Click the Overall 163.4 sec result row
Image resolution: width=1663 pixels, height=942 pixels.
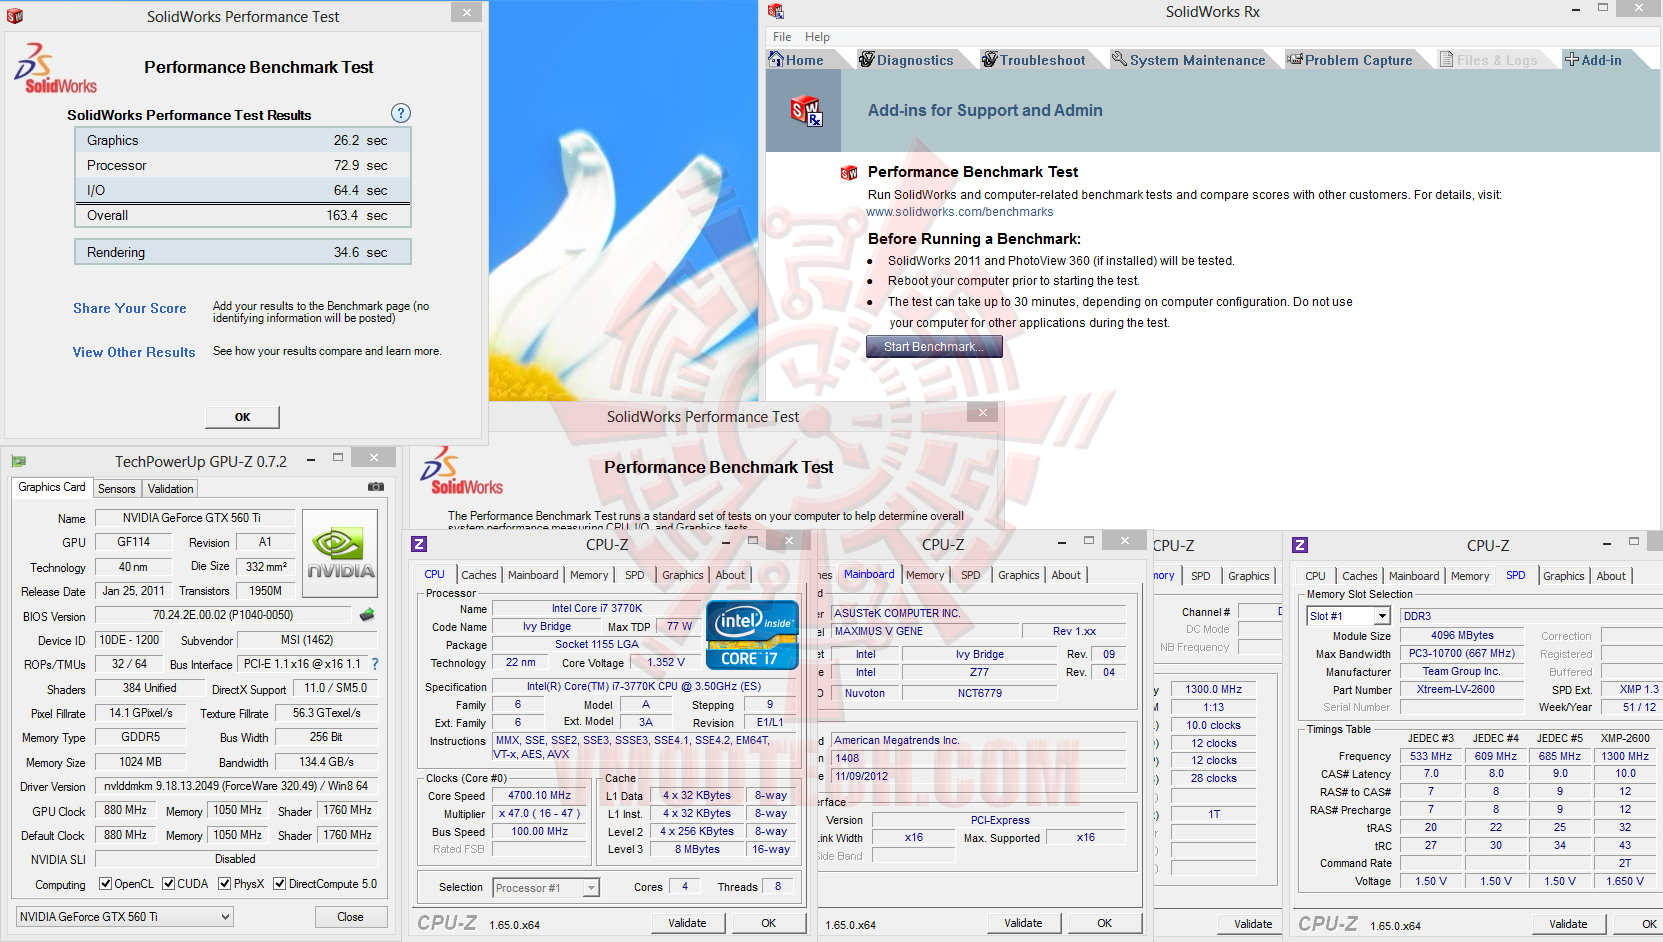[x=243, y=215]
